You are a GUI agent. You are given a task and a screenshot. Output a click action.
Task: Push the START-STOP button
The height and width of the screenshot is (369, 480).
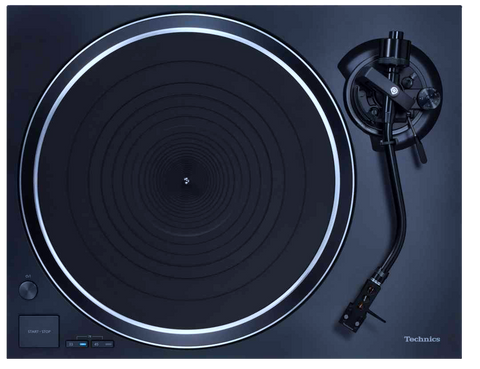coord(39,331)
